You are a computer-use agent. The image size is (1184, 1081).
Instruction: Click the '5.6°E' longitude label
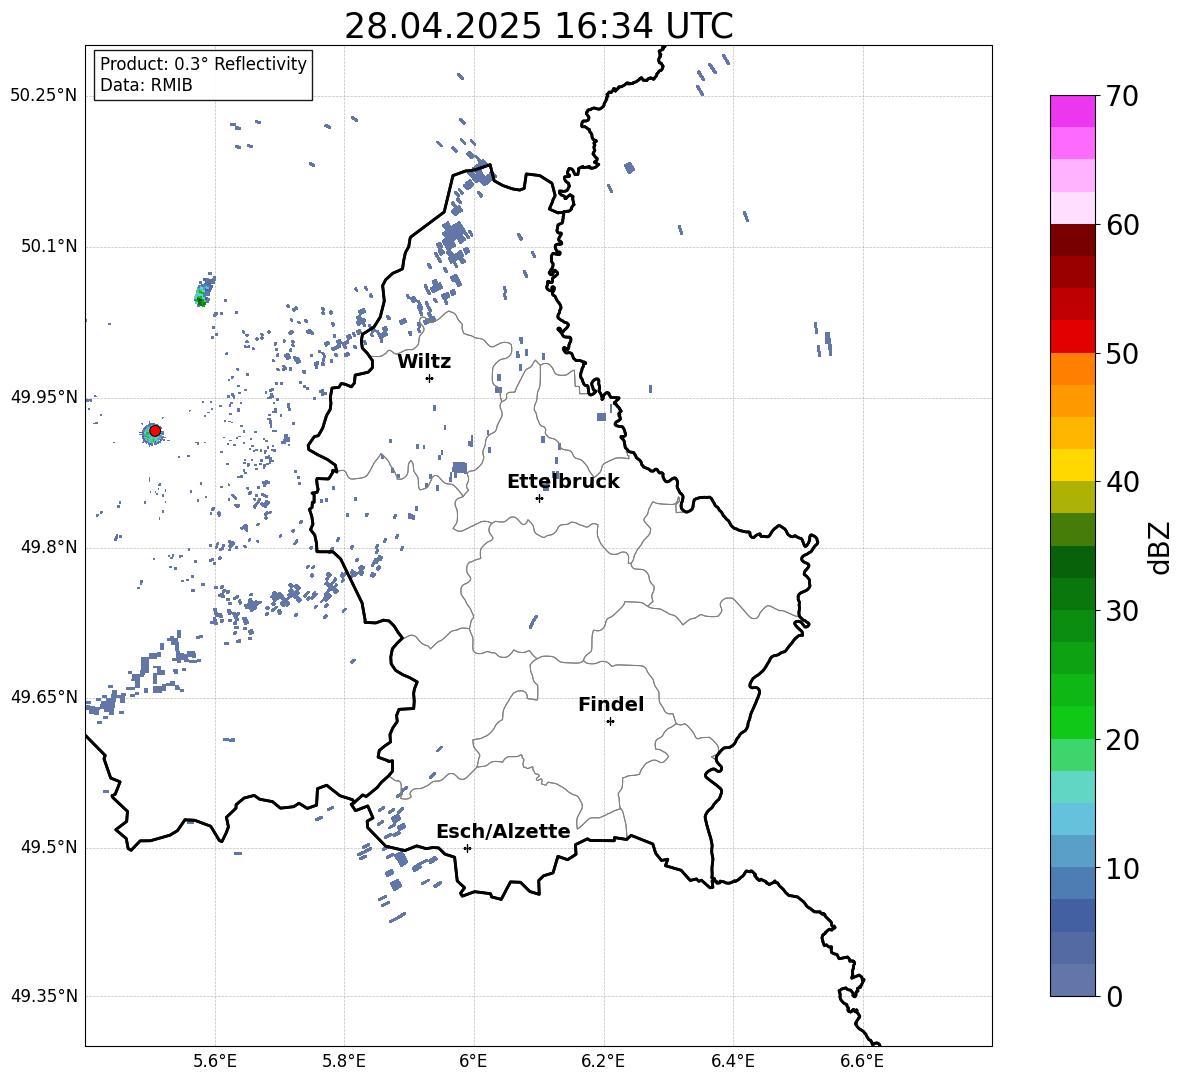[214, 1061]
